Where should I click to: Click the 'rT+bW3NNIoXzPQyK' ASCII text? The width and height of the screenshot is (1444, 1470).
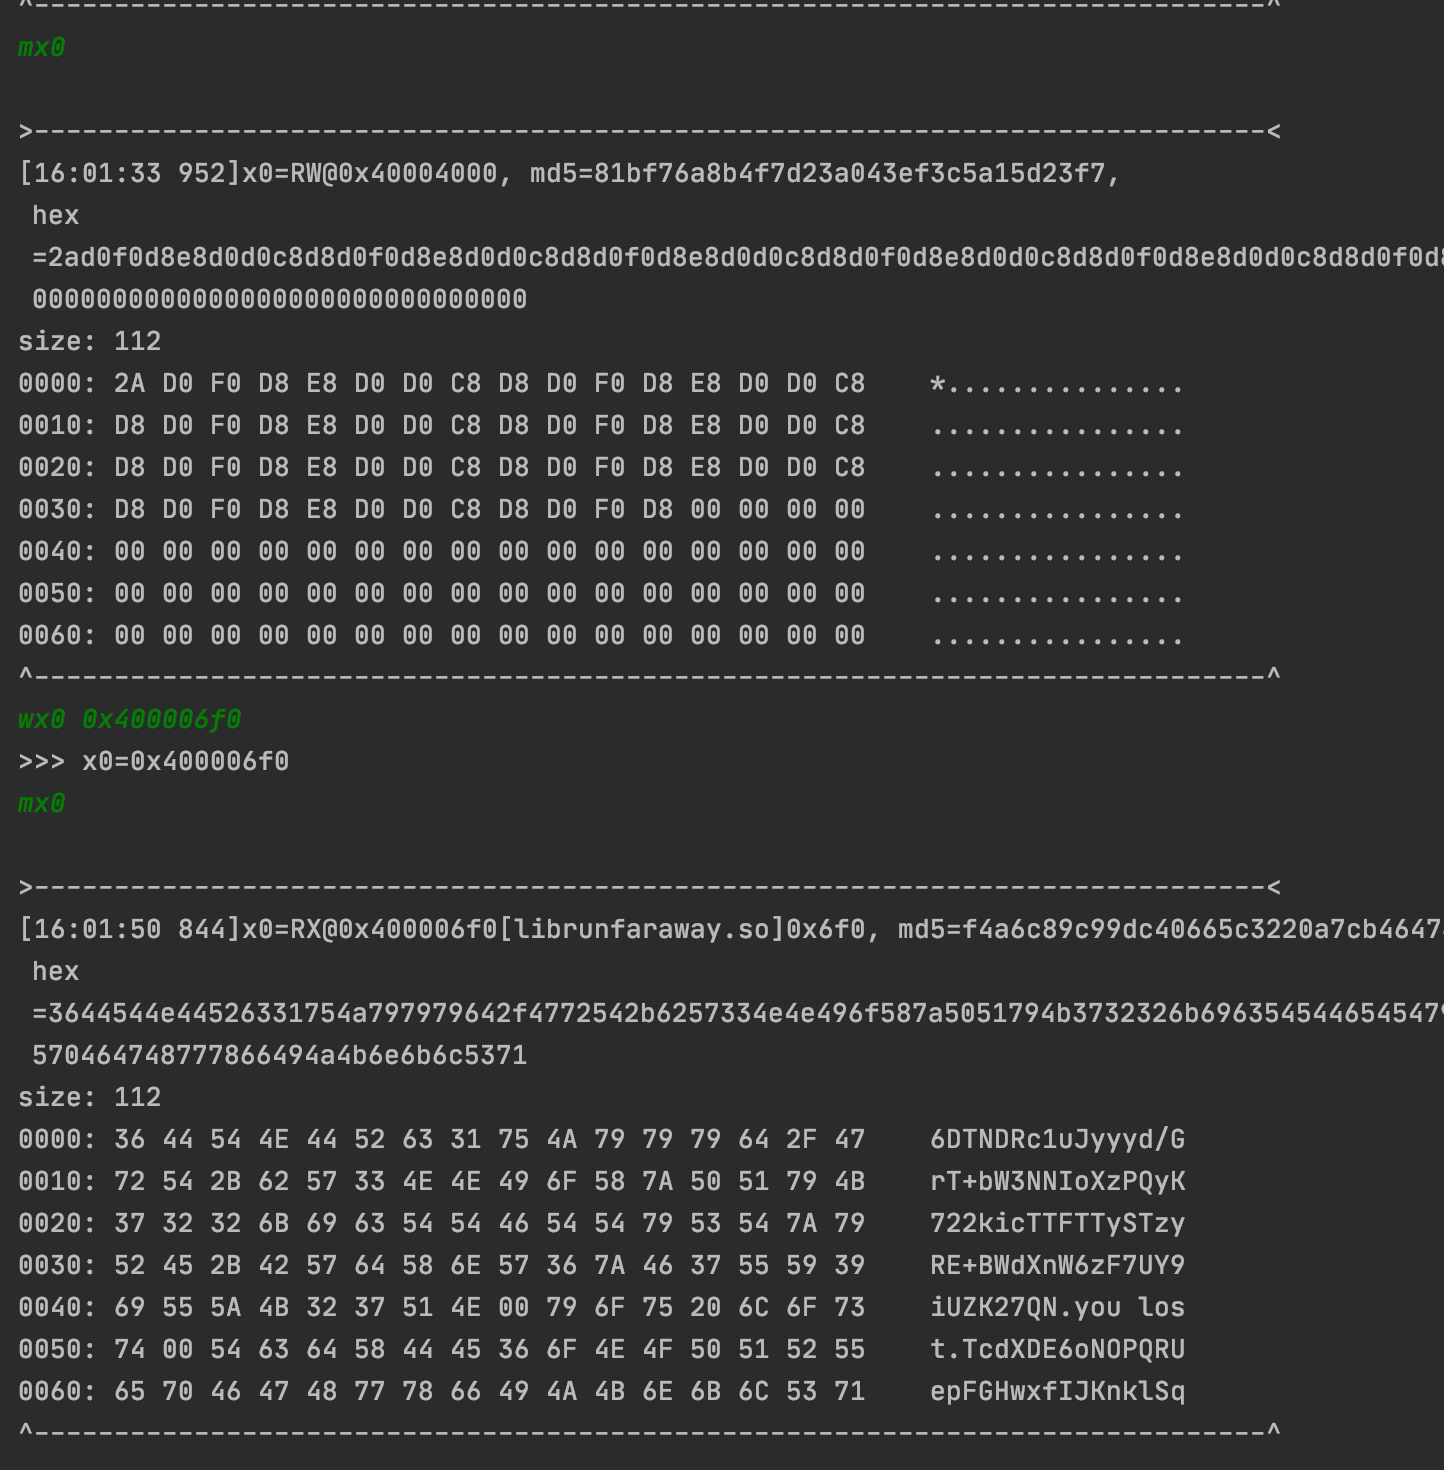[1057, 1181]
